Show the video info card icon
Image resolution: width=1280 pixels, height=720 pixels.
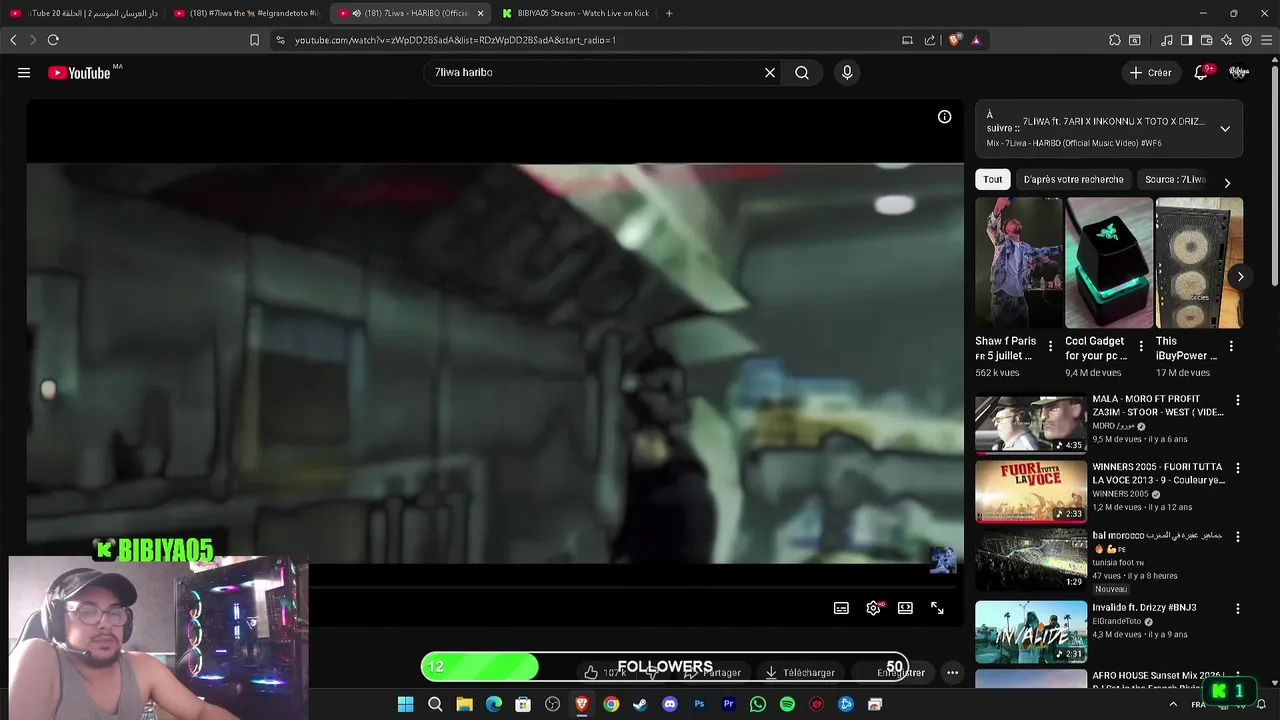(x=944, y=117)
